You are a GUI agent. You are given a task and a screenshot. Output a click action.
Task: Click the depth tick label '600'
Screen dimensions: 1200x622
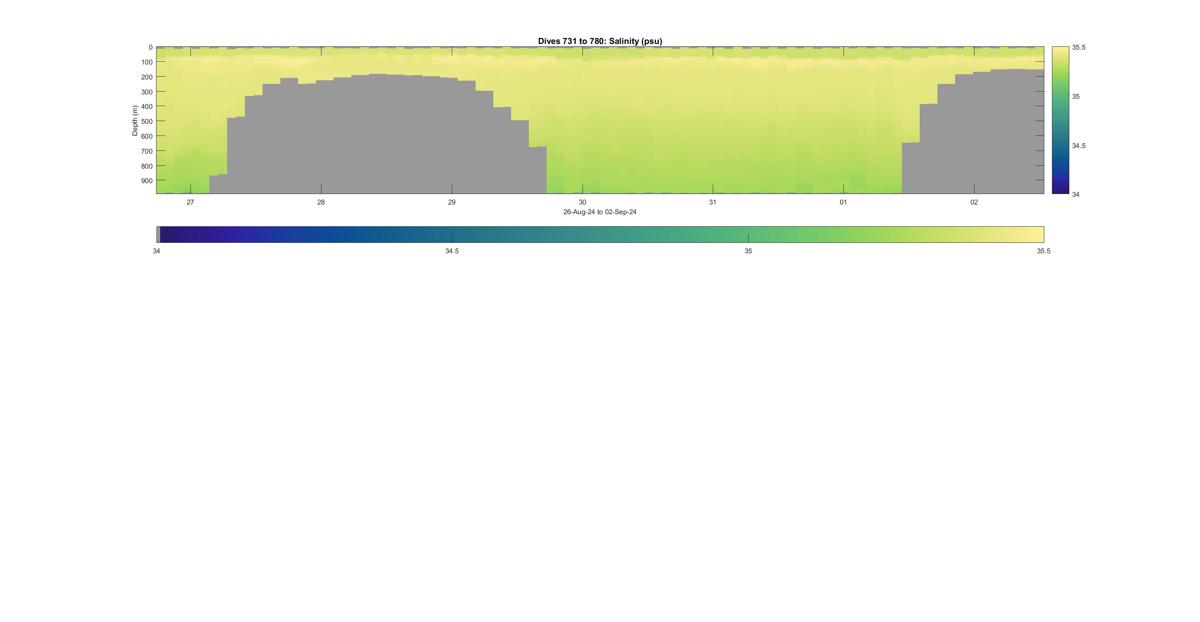pos(146,137)
